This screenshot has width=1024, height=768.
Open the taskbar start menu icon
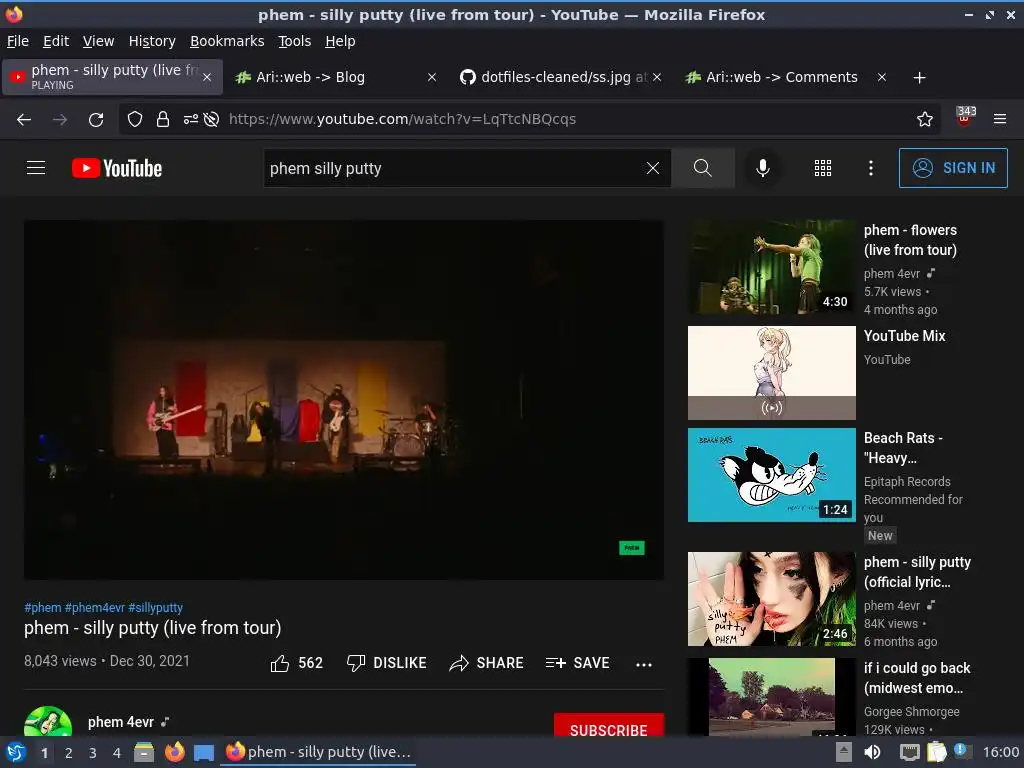click(15, 752)
